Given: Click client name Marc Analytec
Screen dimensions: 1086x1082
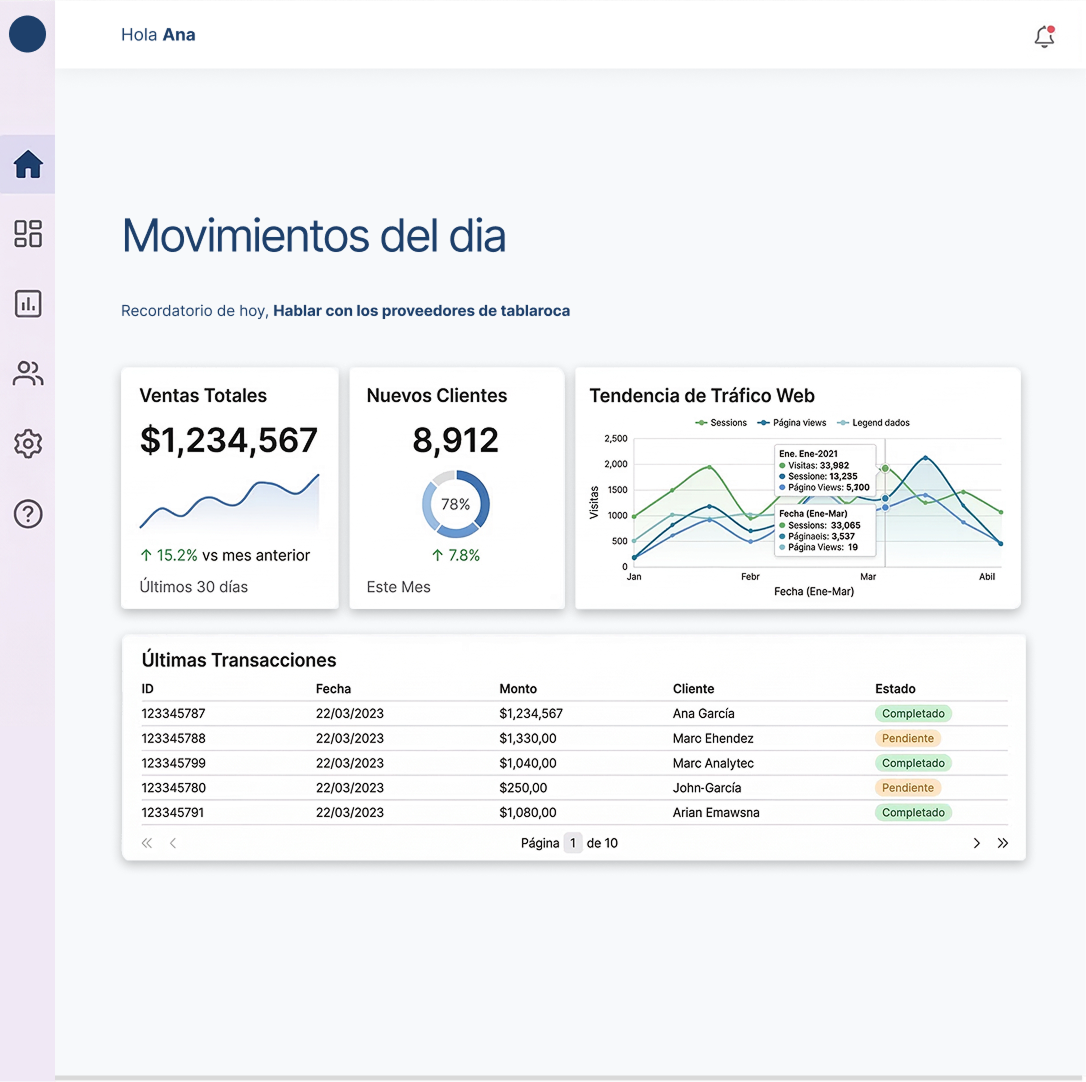Looking at the screenshot, I should [x=713, y=763].
